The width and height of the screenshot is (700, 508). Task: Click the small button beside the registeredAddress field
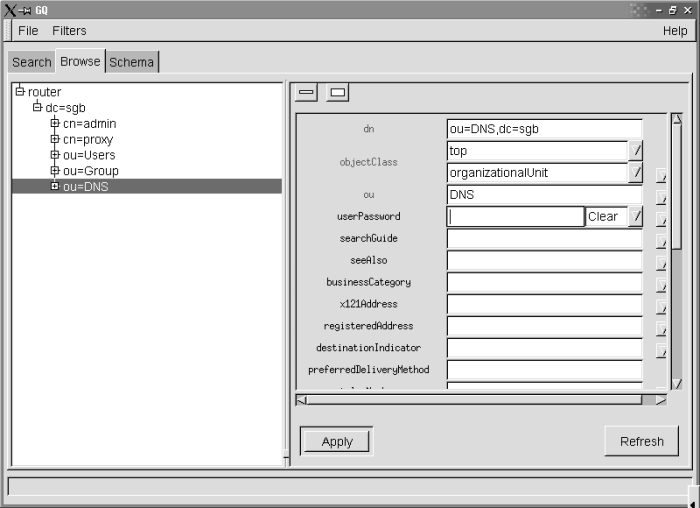pyautogui.click(x=661, y=328)
